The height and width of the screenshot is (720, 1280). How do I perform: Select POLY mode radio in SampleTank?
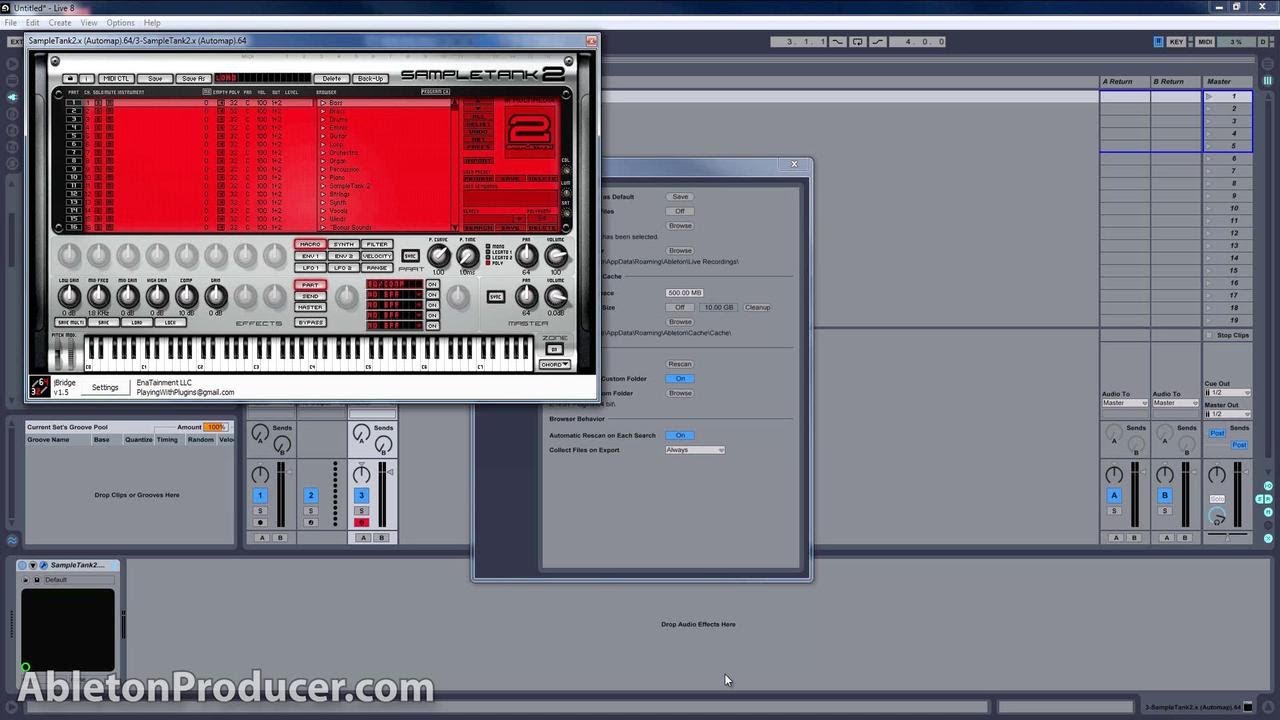pyautogui.click(x=488, y=265)
